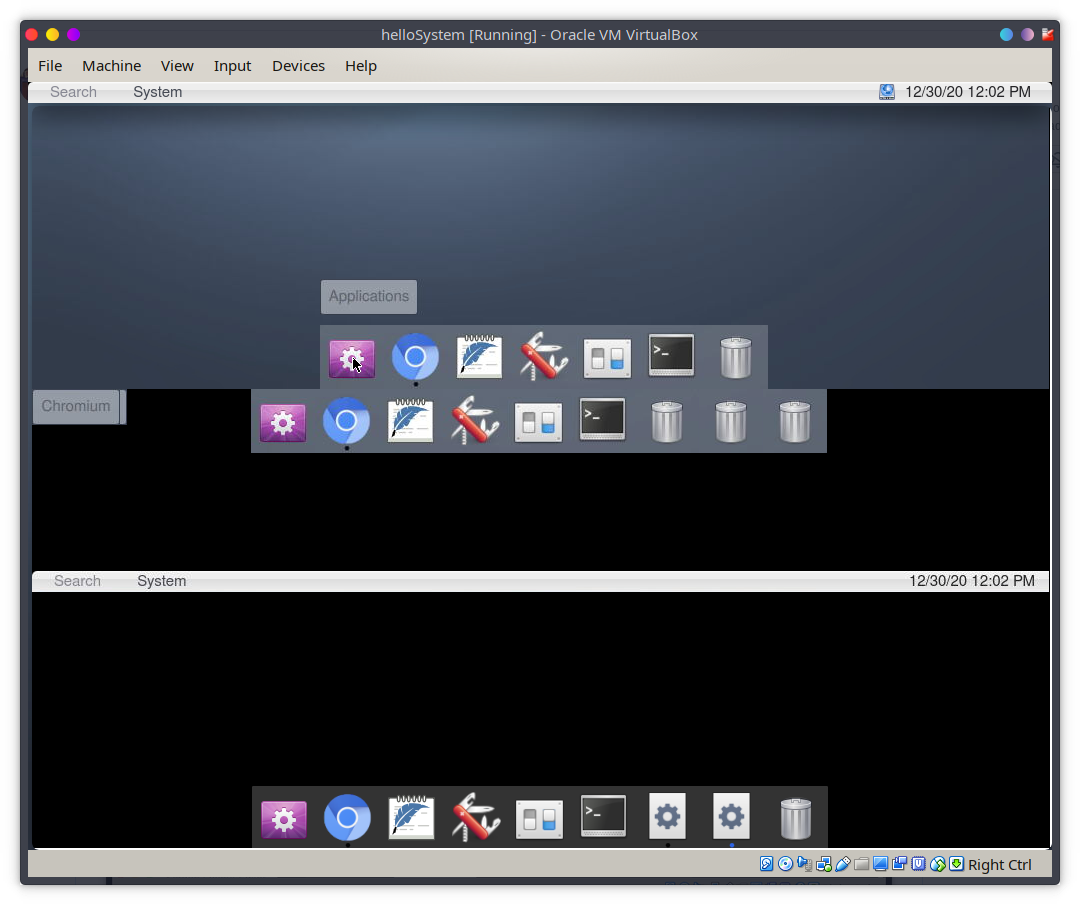Click the last of the three trash cans
This screenshot has height=905, width=1080.
click(x=795, y=422)
